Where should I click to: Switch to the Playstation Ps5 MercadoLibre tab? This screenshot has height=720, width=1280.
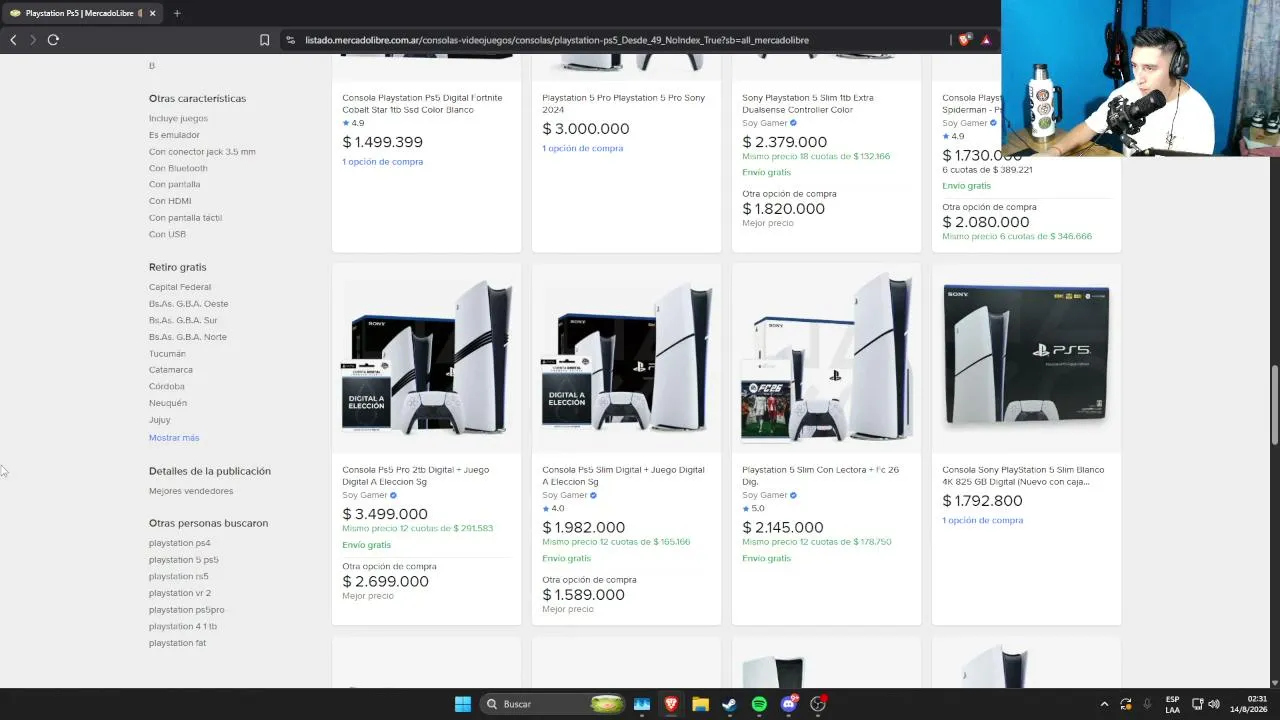pos(82,13)
